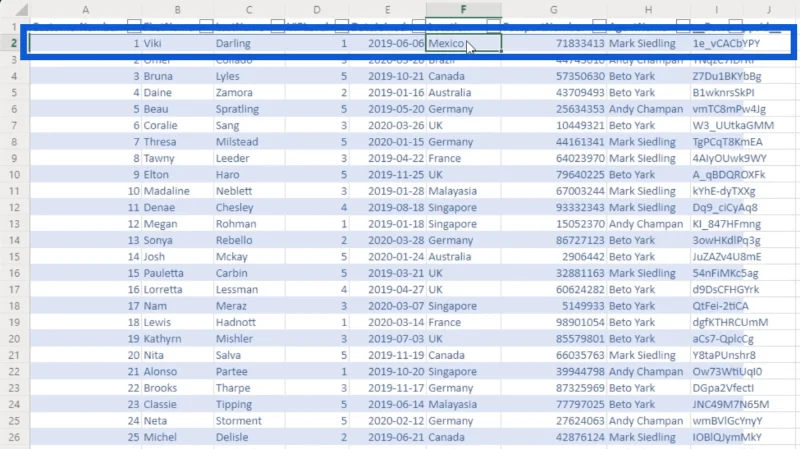Click the last name cell Haro
The image size is (800, 449).
(x=249, y=174)
